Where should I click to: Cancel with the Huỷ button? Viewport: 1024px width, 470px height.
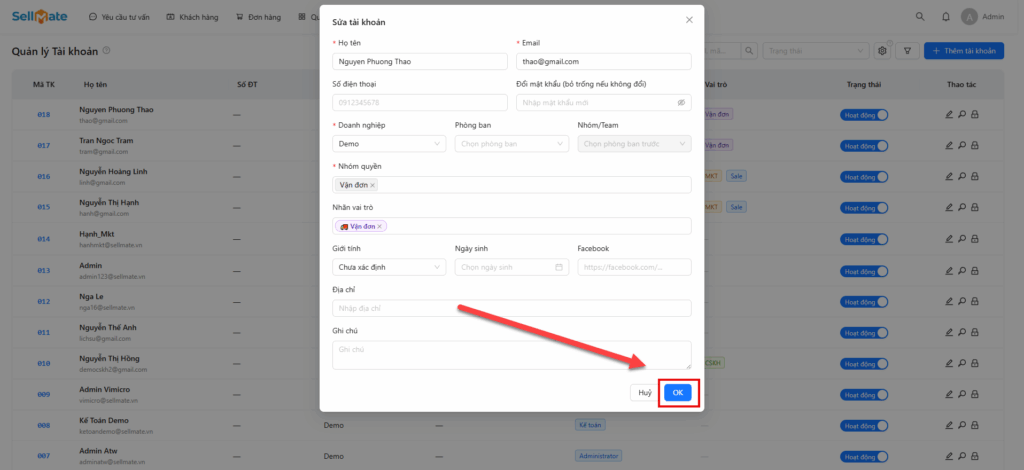click(x=645, y=392)
